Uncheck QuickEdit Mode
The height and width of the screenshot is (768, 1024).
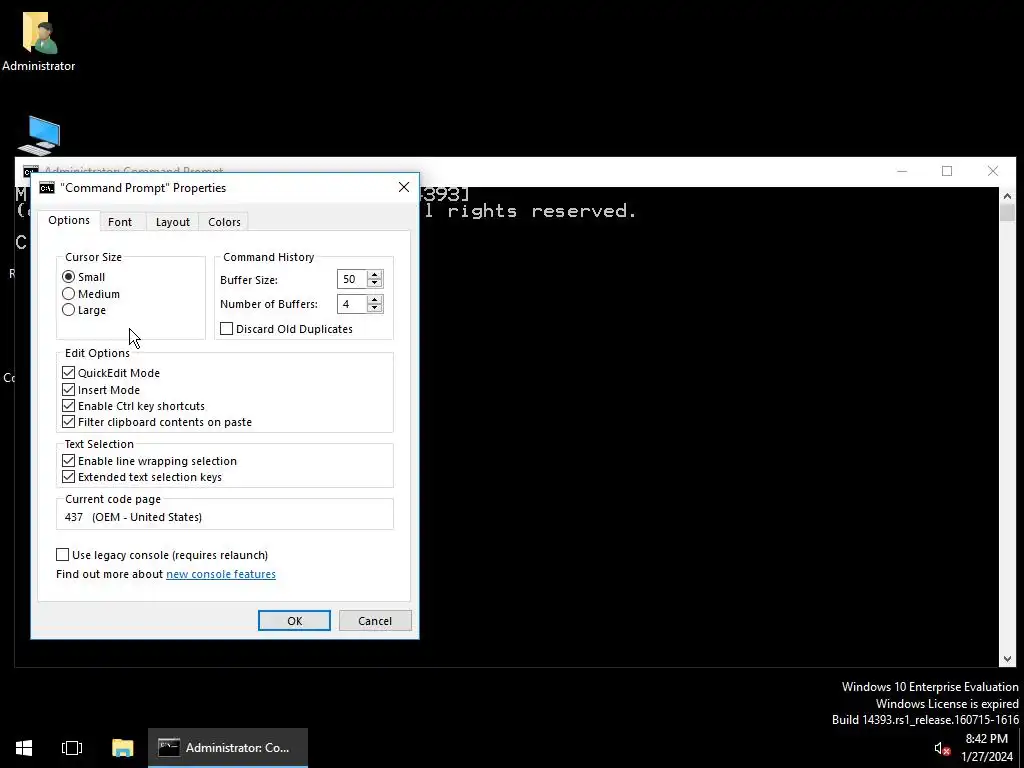69,373
